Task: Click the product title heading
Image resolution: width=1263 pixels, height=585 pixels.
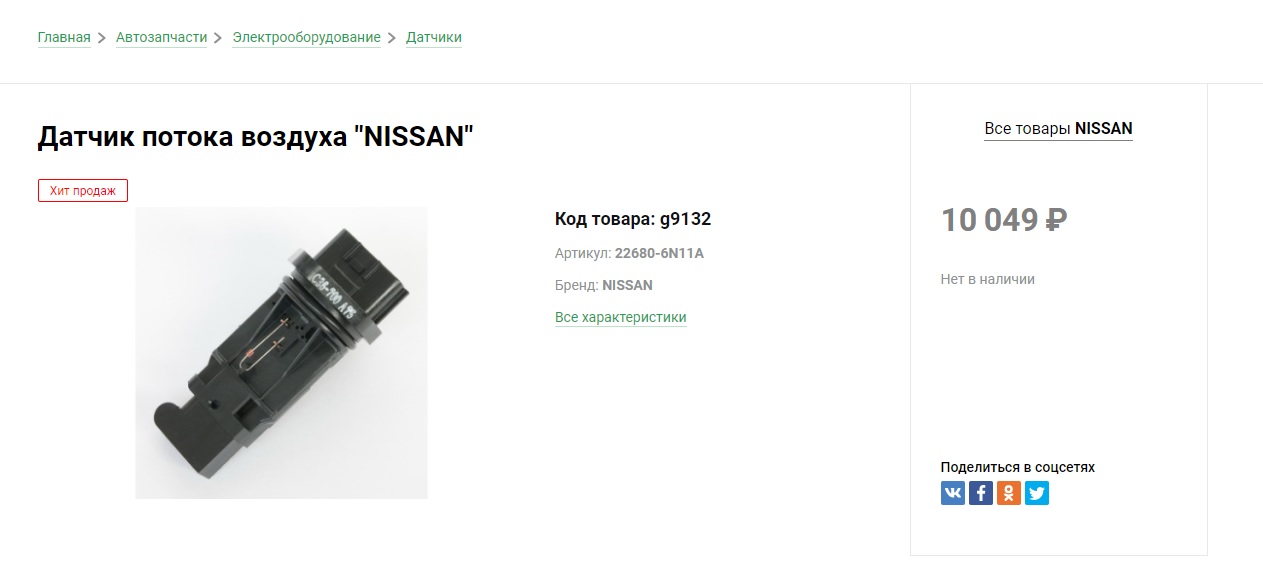Action: (x=255, y=137)
